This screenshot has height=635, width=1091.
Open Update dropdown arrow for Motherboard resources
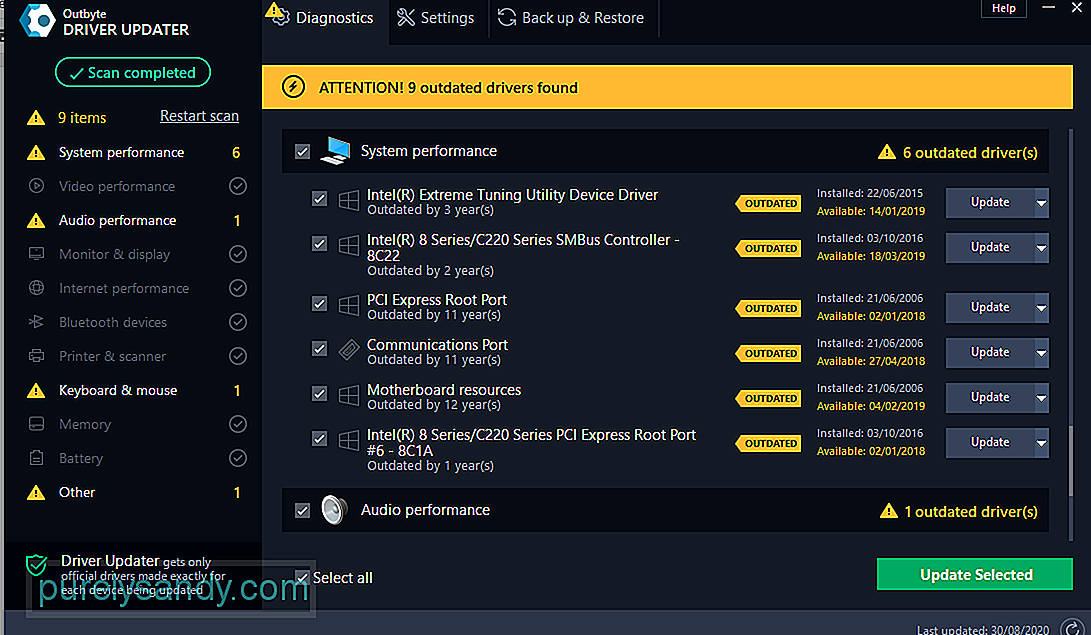click(x=1042, y=398)
